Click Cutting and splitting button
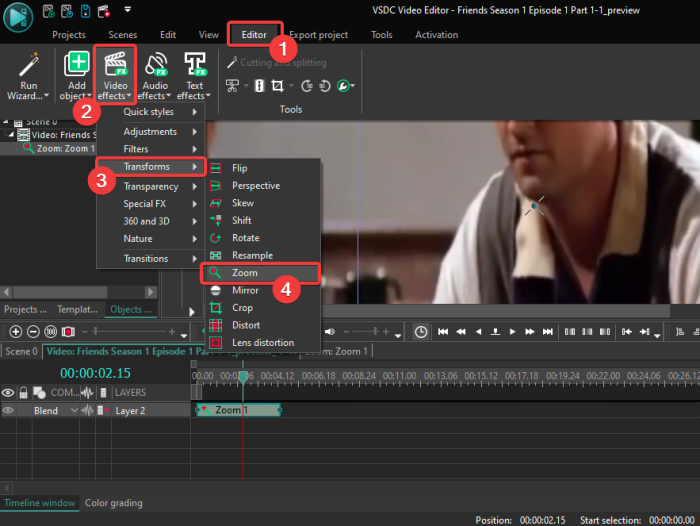This screenshot has height=526, width=700. 277,63
